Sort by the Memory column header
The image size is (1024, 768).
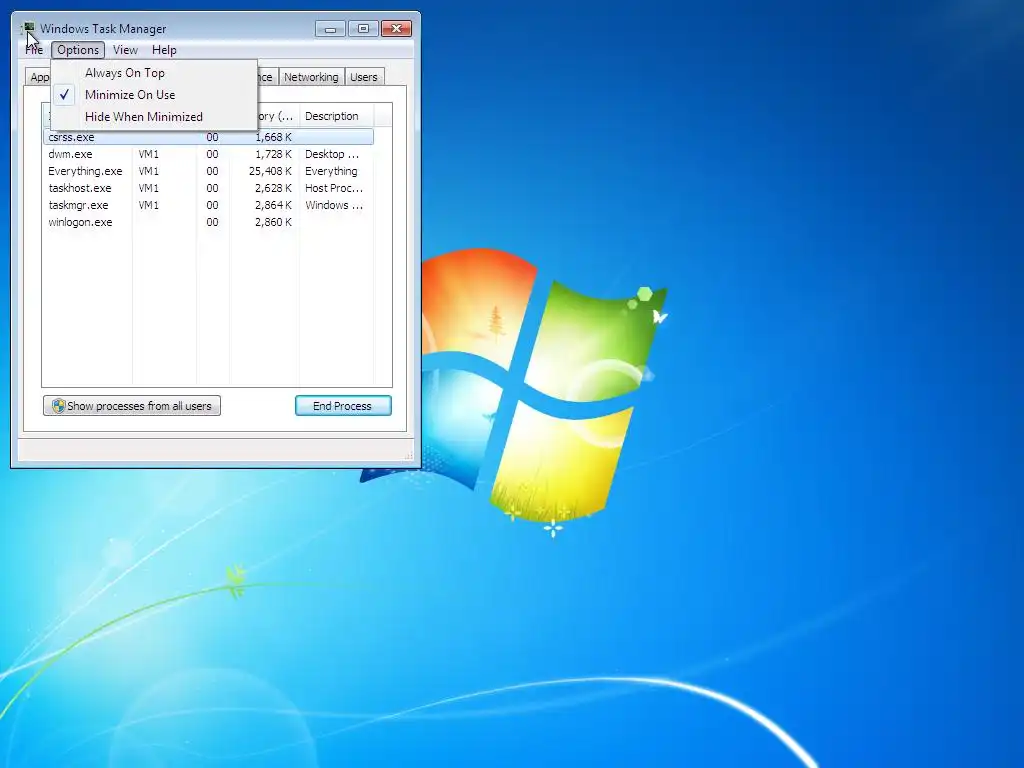[278, 116]
